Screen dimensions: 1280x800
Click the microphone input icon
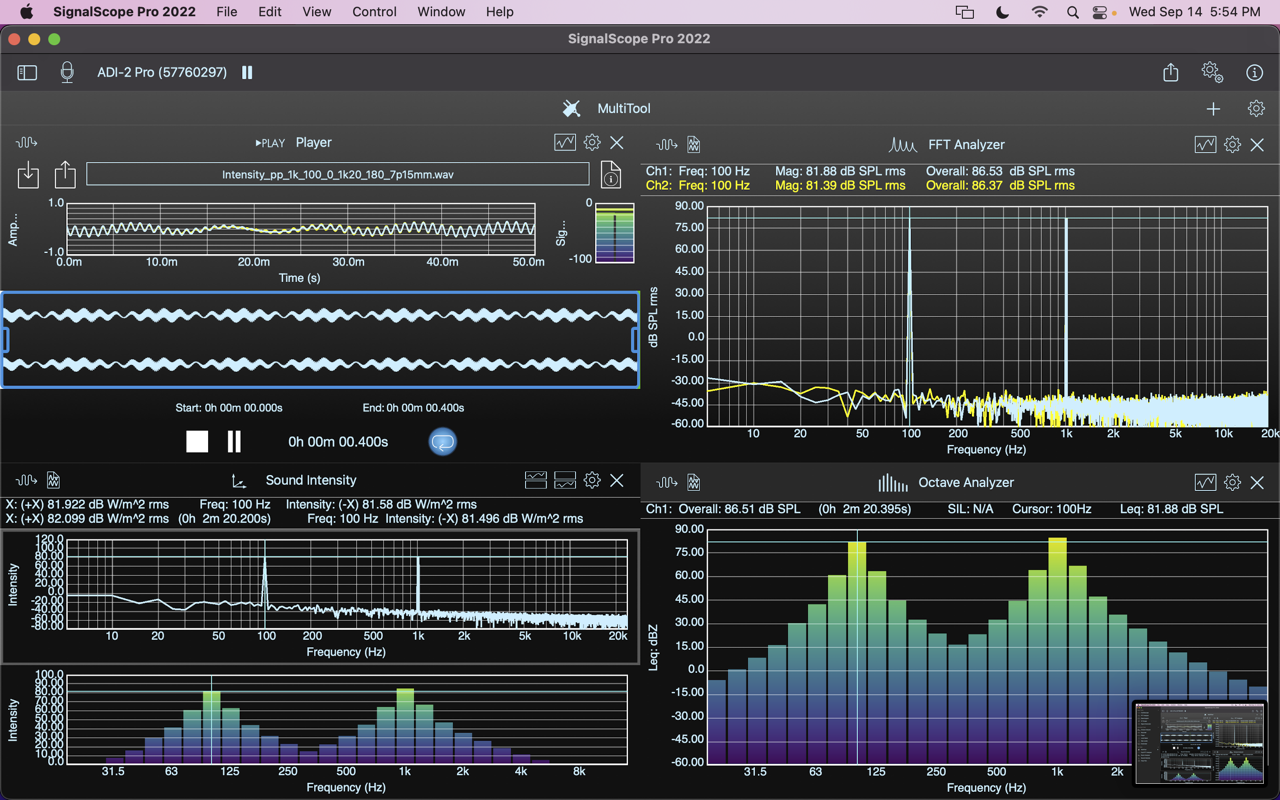point(67,73)
